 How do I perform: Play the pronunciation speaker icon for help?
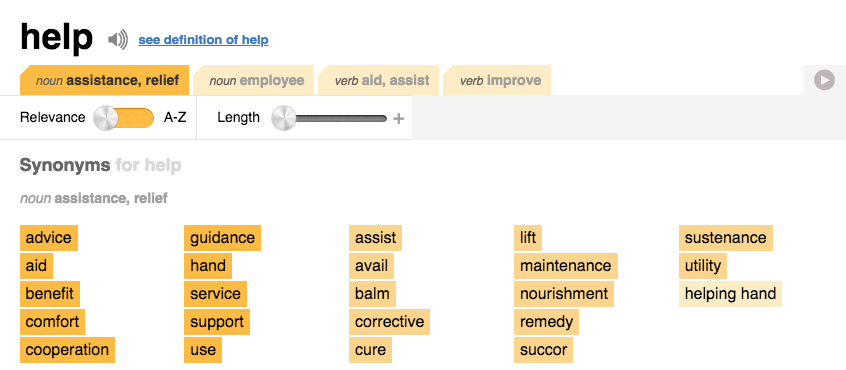(118, 40)
